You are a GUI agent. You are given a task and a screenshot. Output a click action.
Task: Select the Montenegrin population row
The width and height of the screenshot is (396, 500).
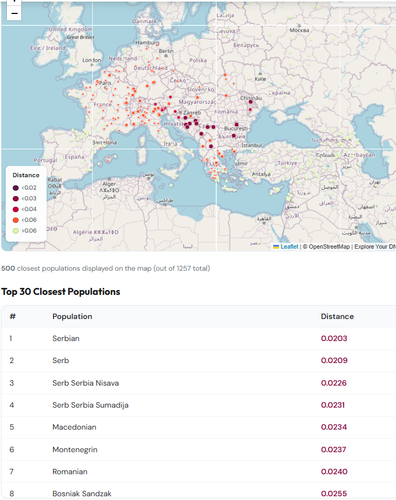click(199, 449)
